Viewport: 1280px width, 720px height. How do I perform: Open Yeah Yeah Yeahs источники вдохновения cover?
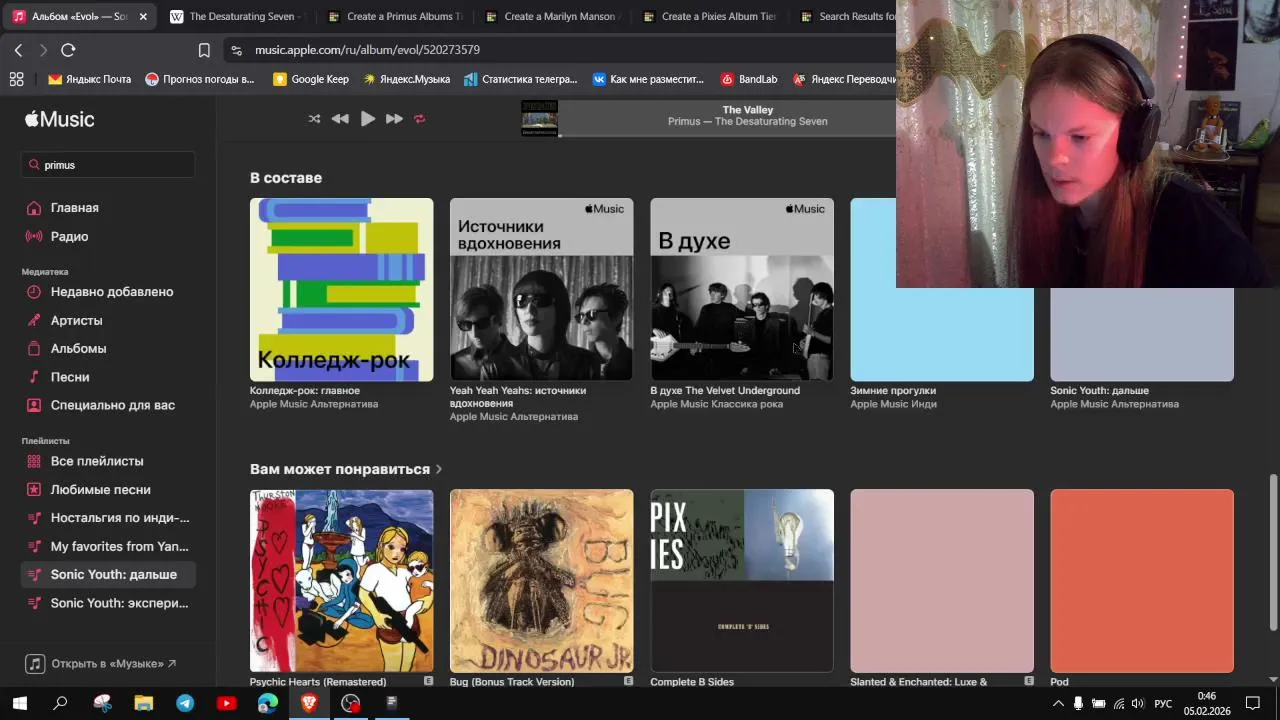[x=542, y=290]
